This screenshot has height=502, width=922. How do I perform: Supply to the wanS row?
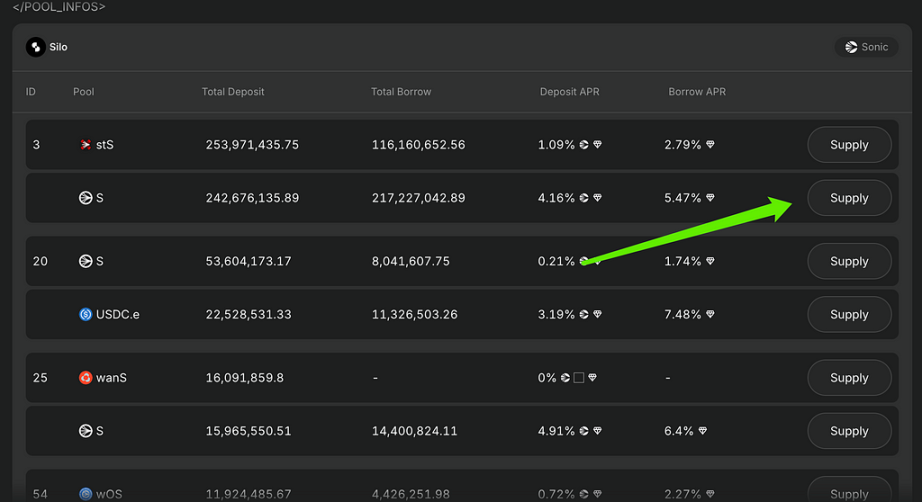849,377
